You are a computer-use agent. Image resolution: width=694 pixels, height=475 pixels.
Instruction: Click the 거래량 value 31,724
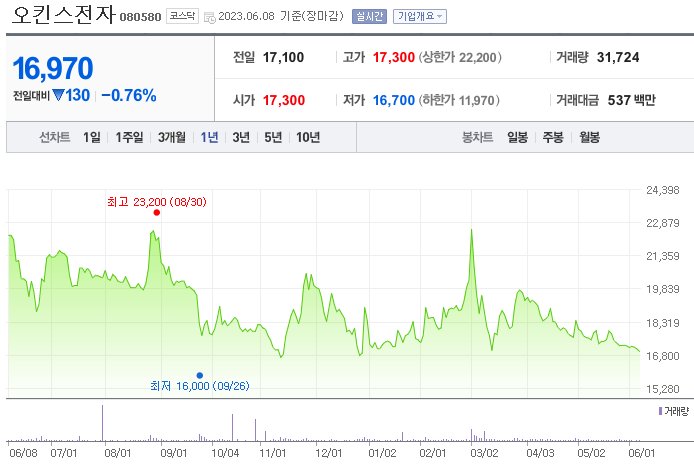click(x=618, y=57)
